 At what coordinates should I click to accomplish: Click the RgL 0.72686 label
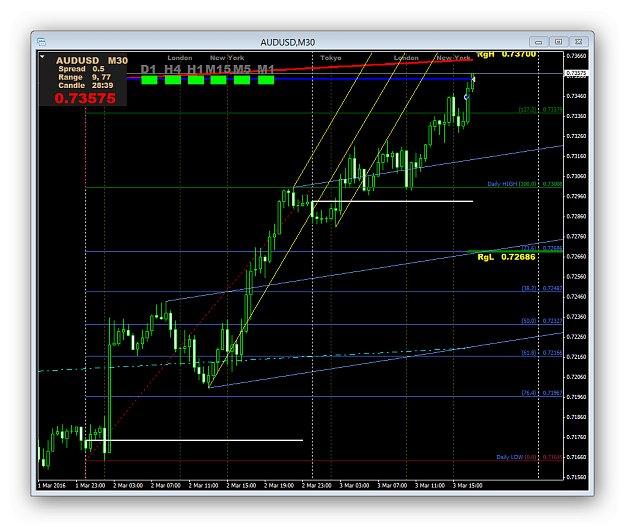[x=506, y=257]
